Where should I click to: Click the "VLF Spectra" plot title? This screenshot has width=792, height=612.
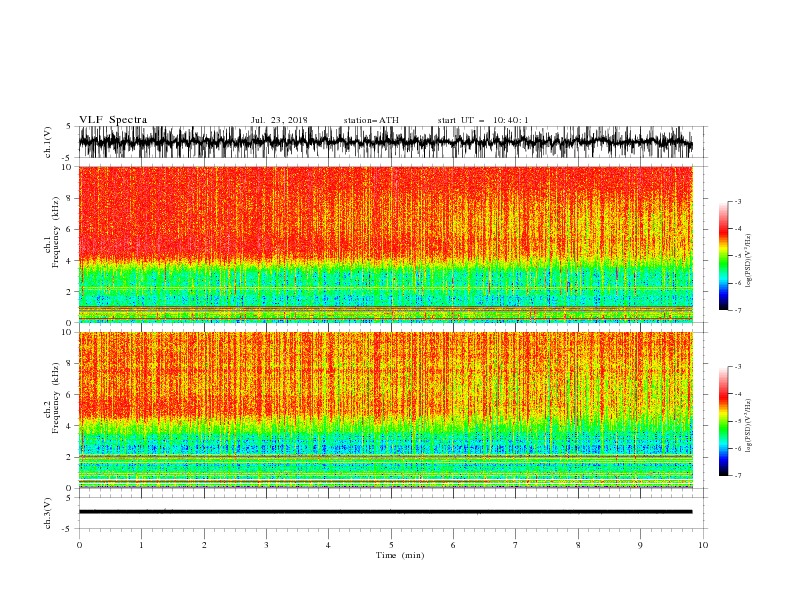pos(113,120)
